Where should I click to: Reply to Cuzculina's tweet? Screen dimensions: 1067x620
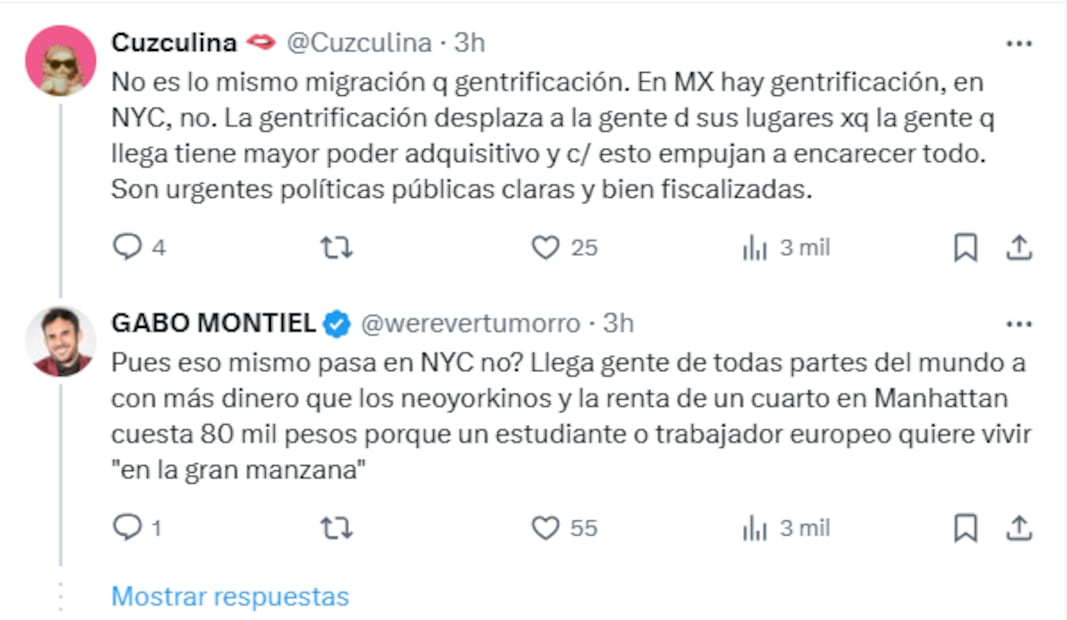(x=128, y=248)
